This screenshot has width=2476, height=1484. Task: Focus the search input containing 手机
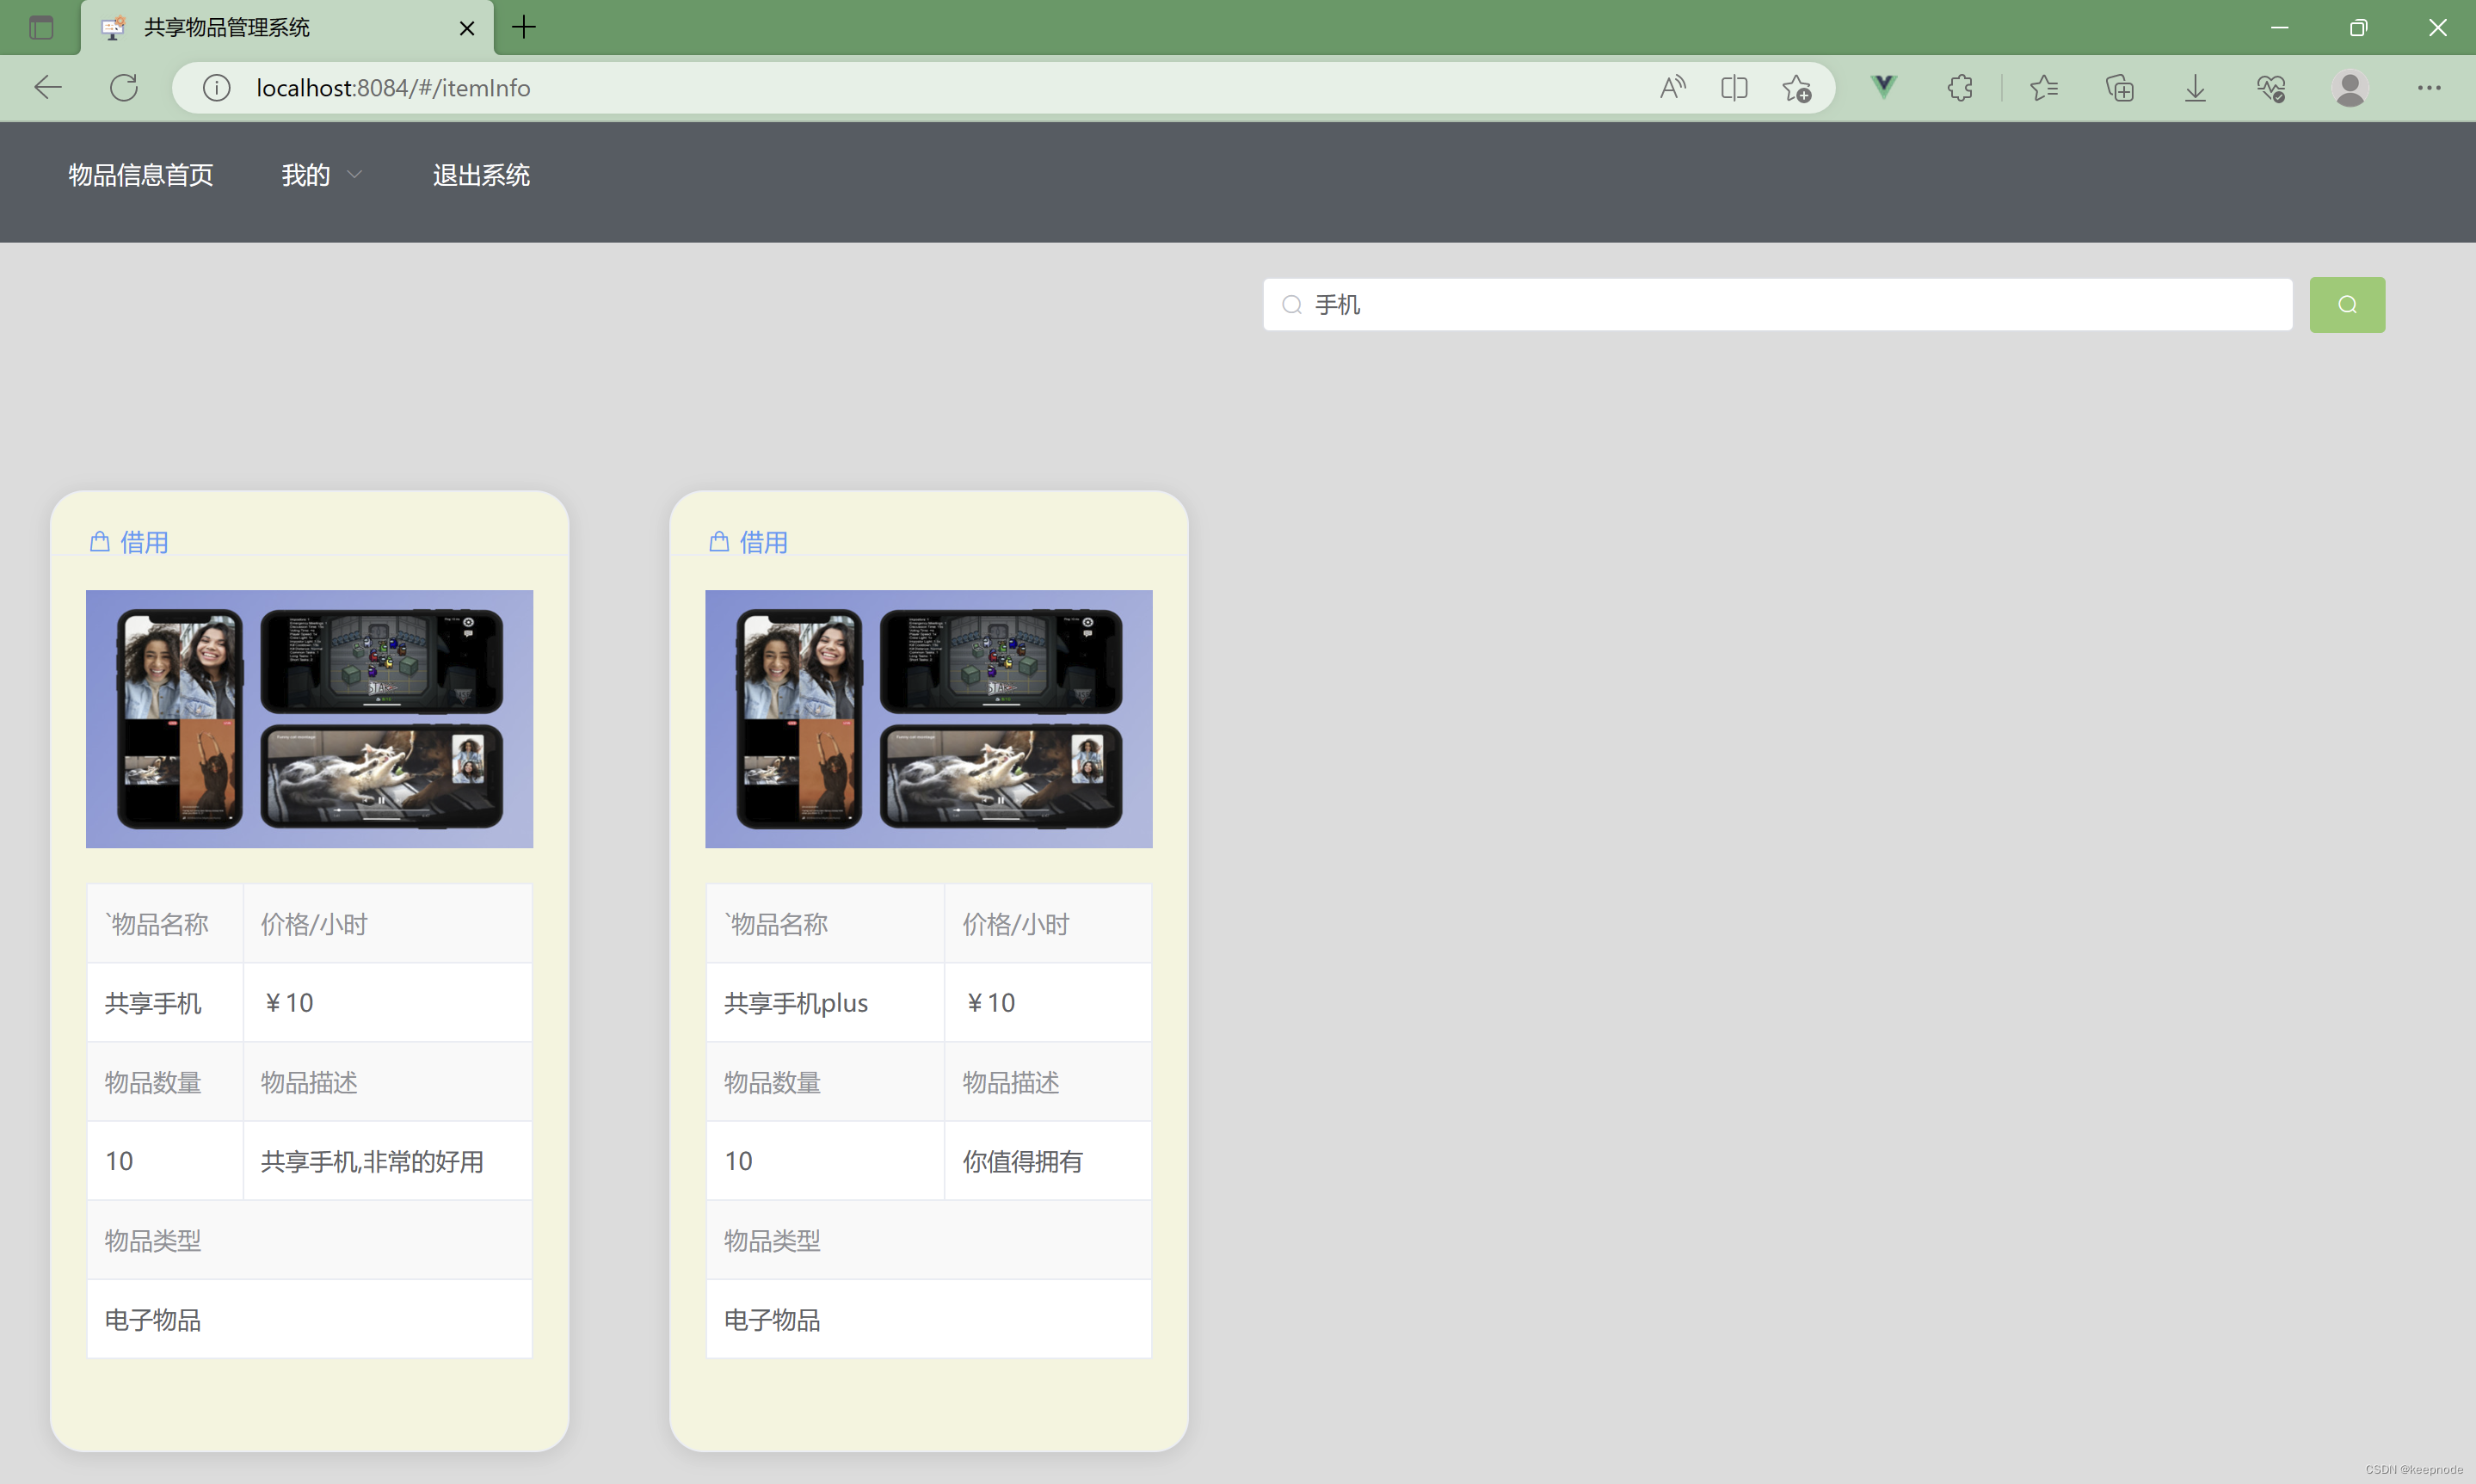[x=1778, y=304]
